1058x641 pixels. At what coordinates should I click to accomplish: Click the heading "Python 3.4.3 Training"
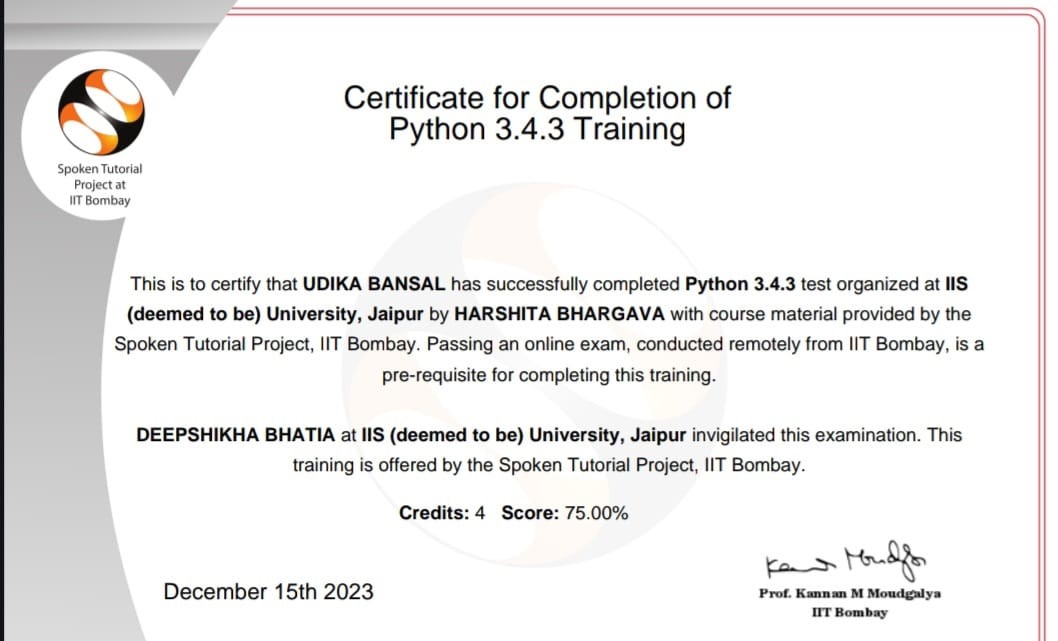click(537, 129)
